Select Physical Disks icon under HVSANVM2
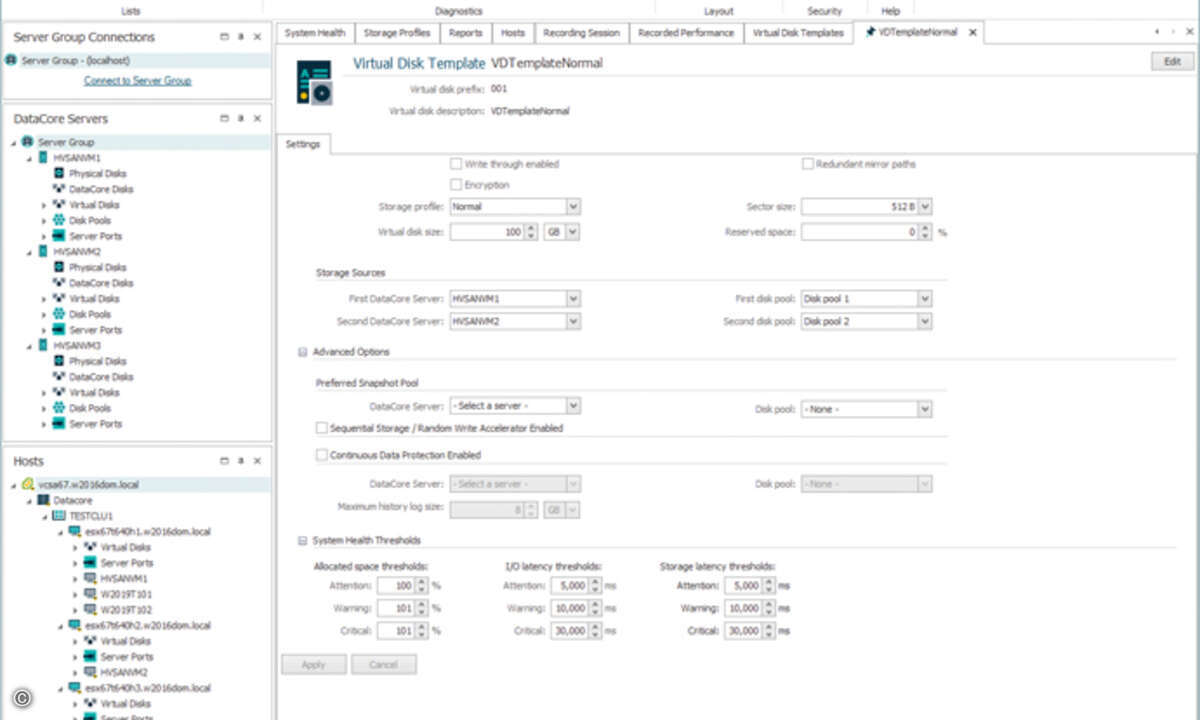The image size is (1200, 720). click(x=59, y=267)
